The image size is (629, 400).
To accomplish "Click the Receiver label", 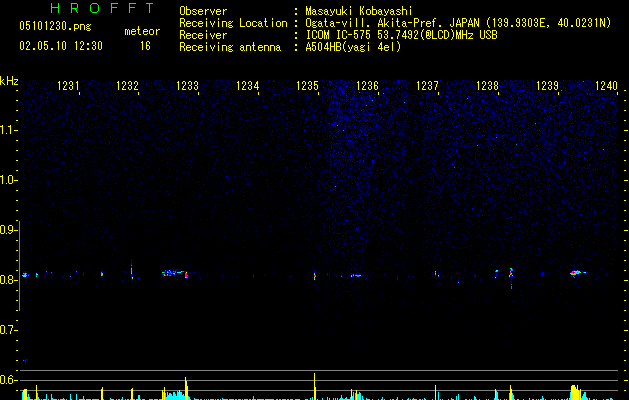I will click(203, 35).
